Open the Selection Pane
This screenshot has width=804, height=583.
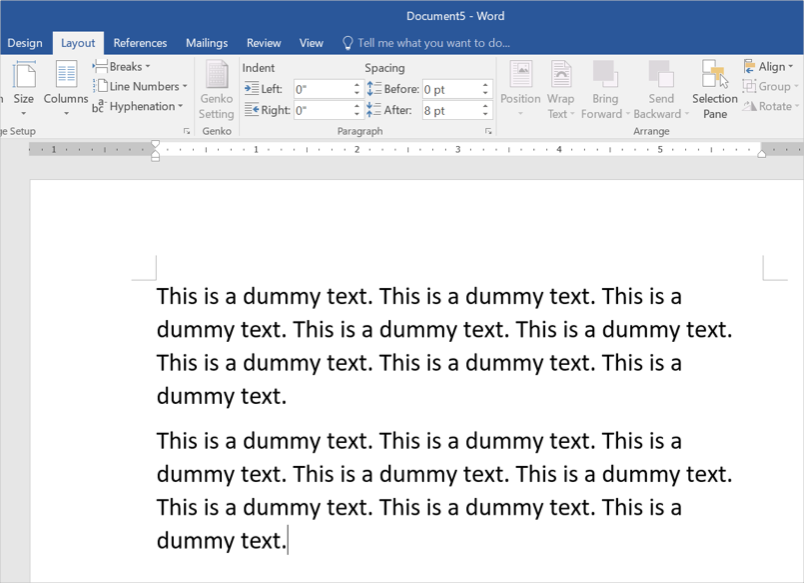714,88
